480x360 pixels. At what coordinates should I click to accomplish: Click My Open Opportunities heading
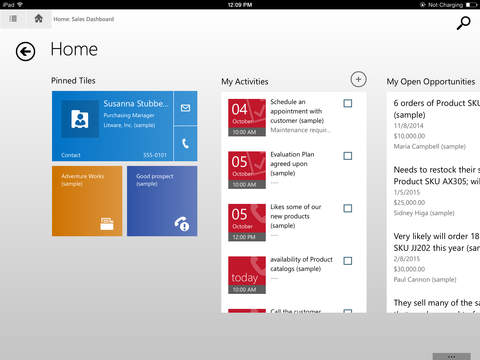tap(431, 82)
